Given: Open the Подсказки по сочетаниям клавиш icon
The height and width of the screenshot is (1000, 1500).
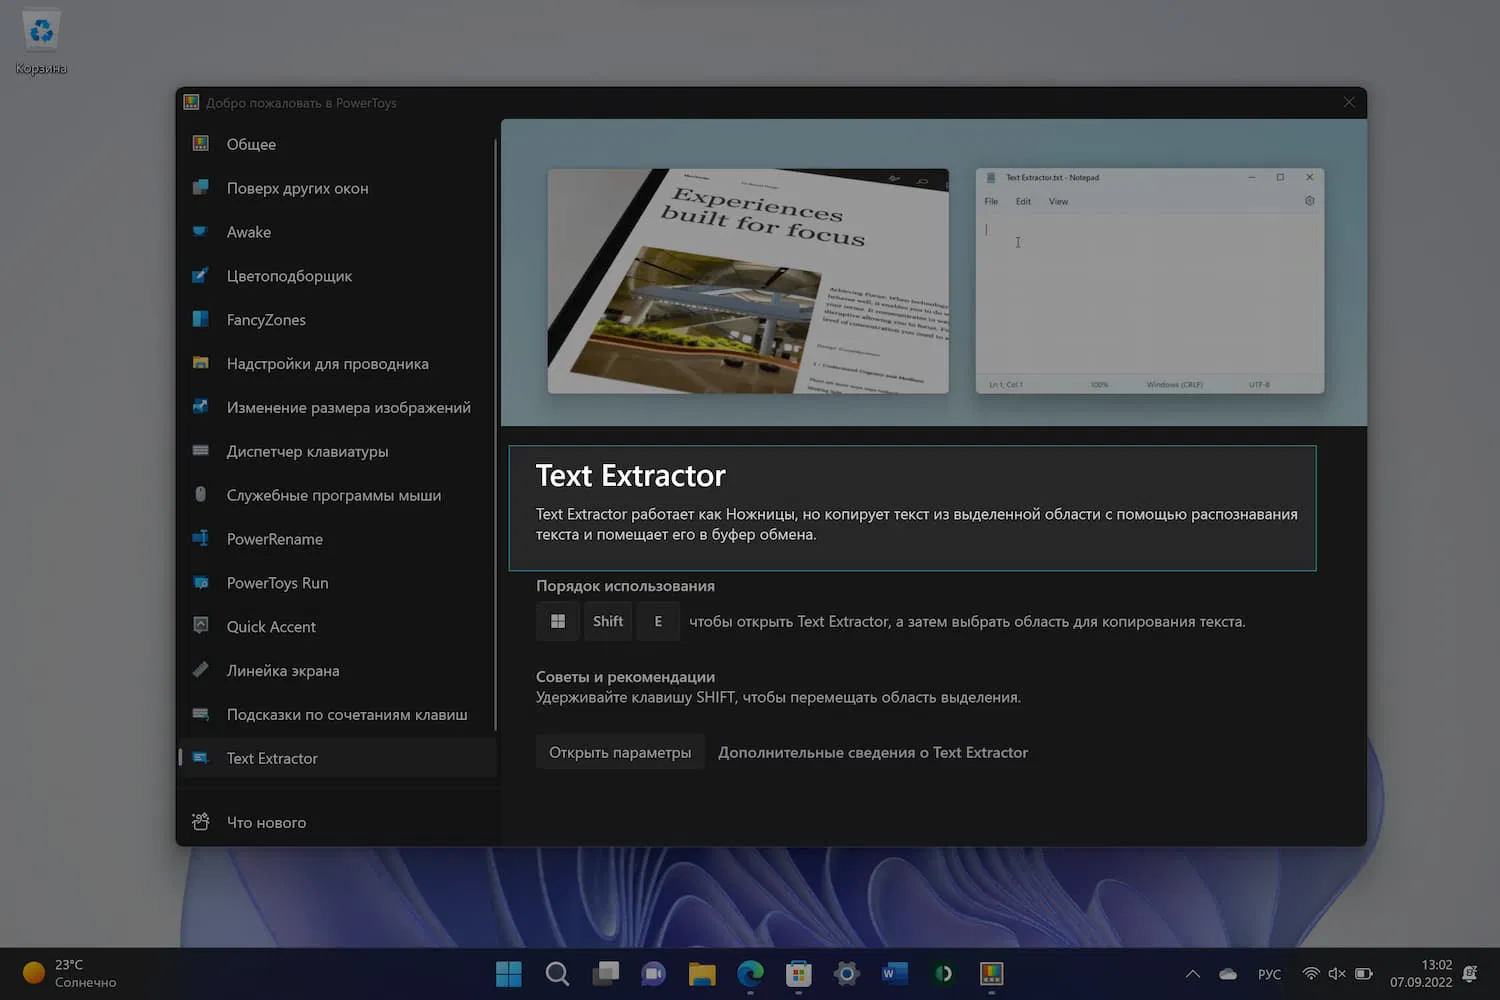Looking at the screenshot, I should coord(200,714).
